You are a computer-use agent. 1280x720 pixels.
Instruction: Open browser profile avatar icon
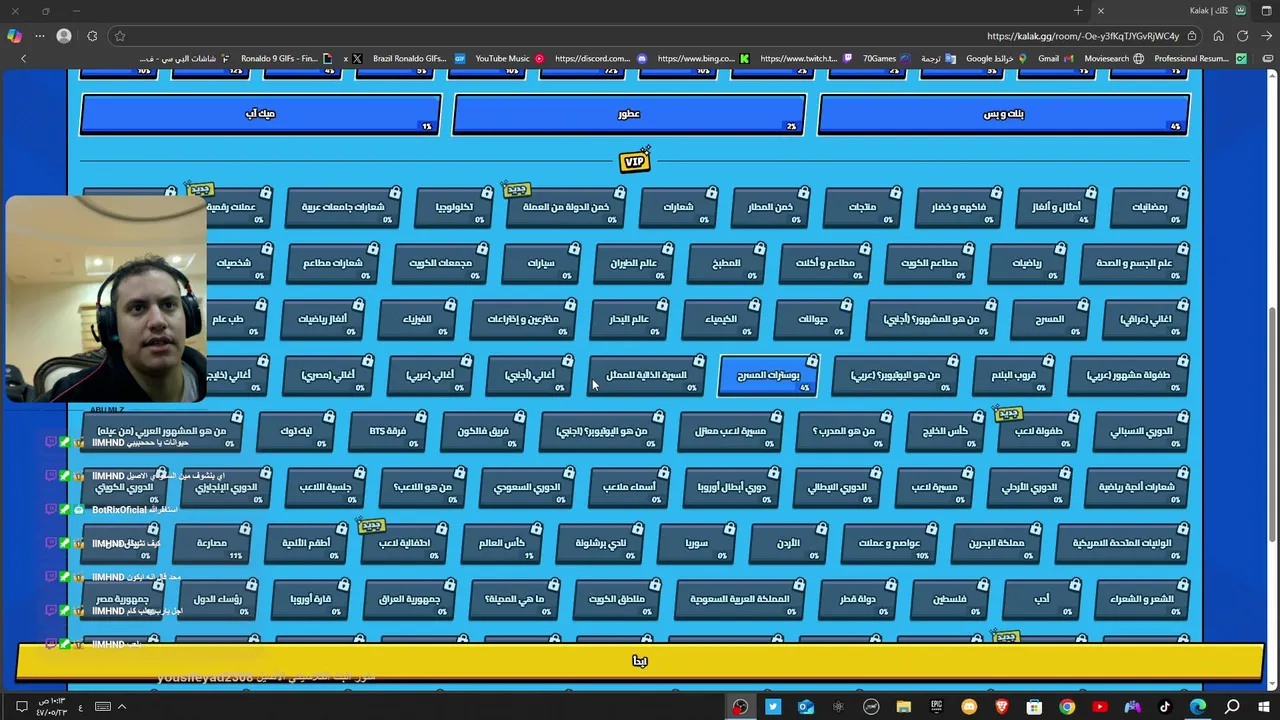pos(64,36)
